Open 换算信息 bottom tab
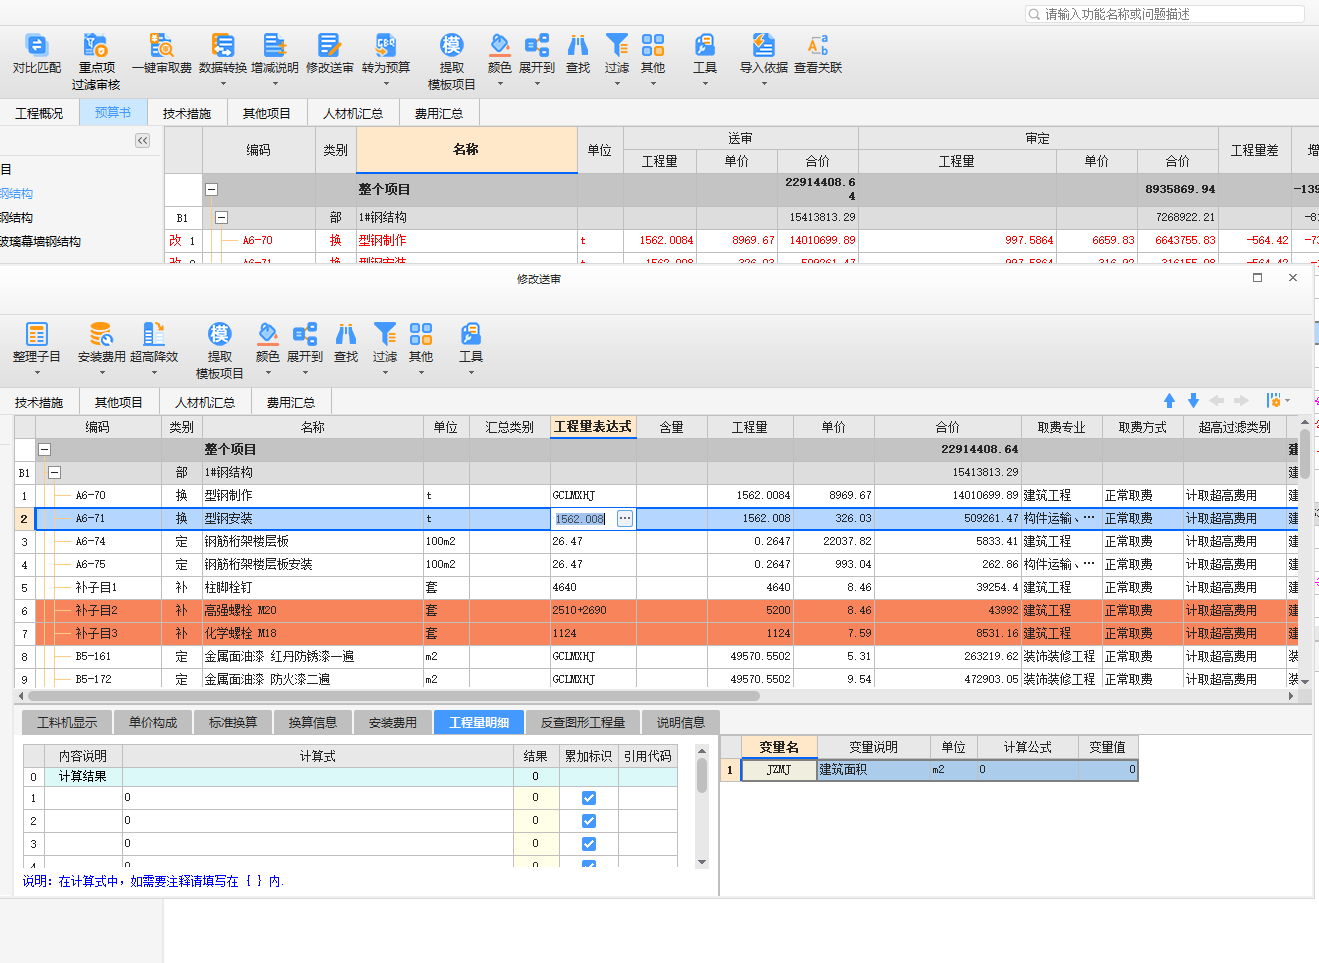This screenshot has height=963, width=1319. click(x=313, y=722)
